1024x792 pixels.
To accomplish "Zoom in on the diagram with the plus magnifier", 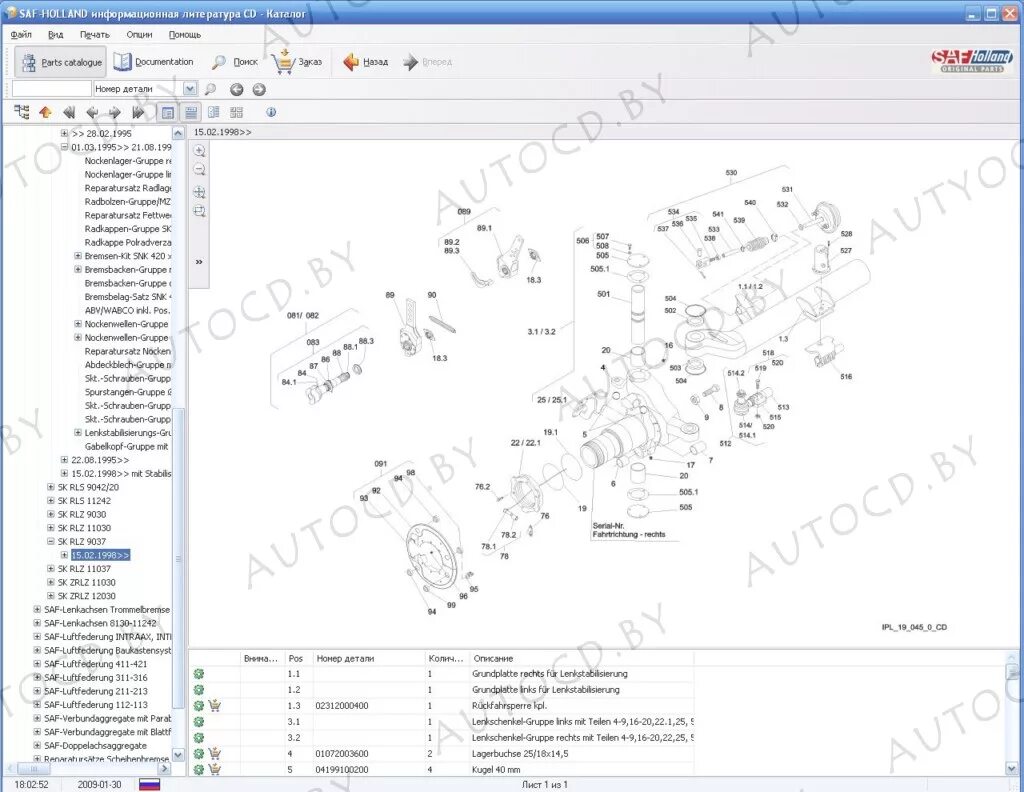I will pos(199,151).
